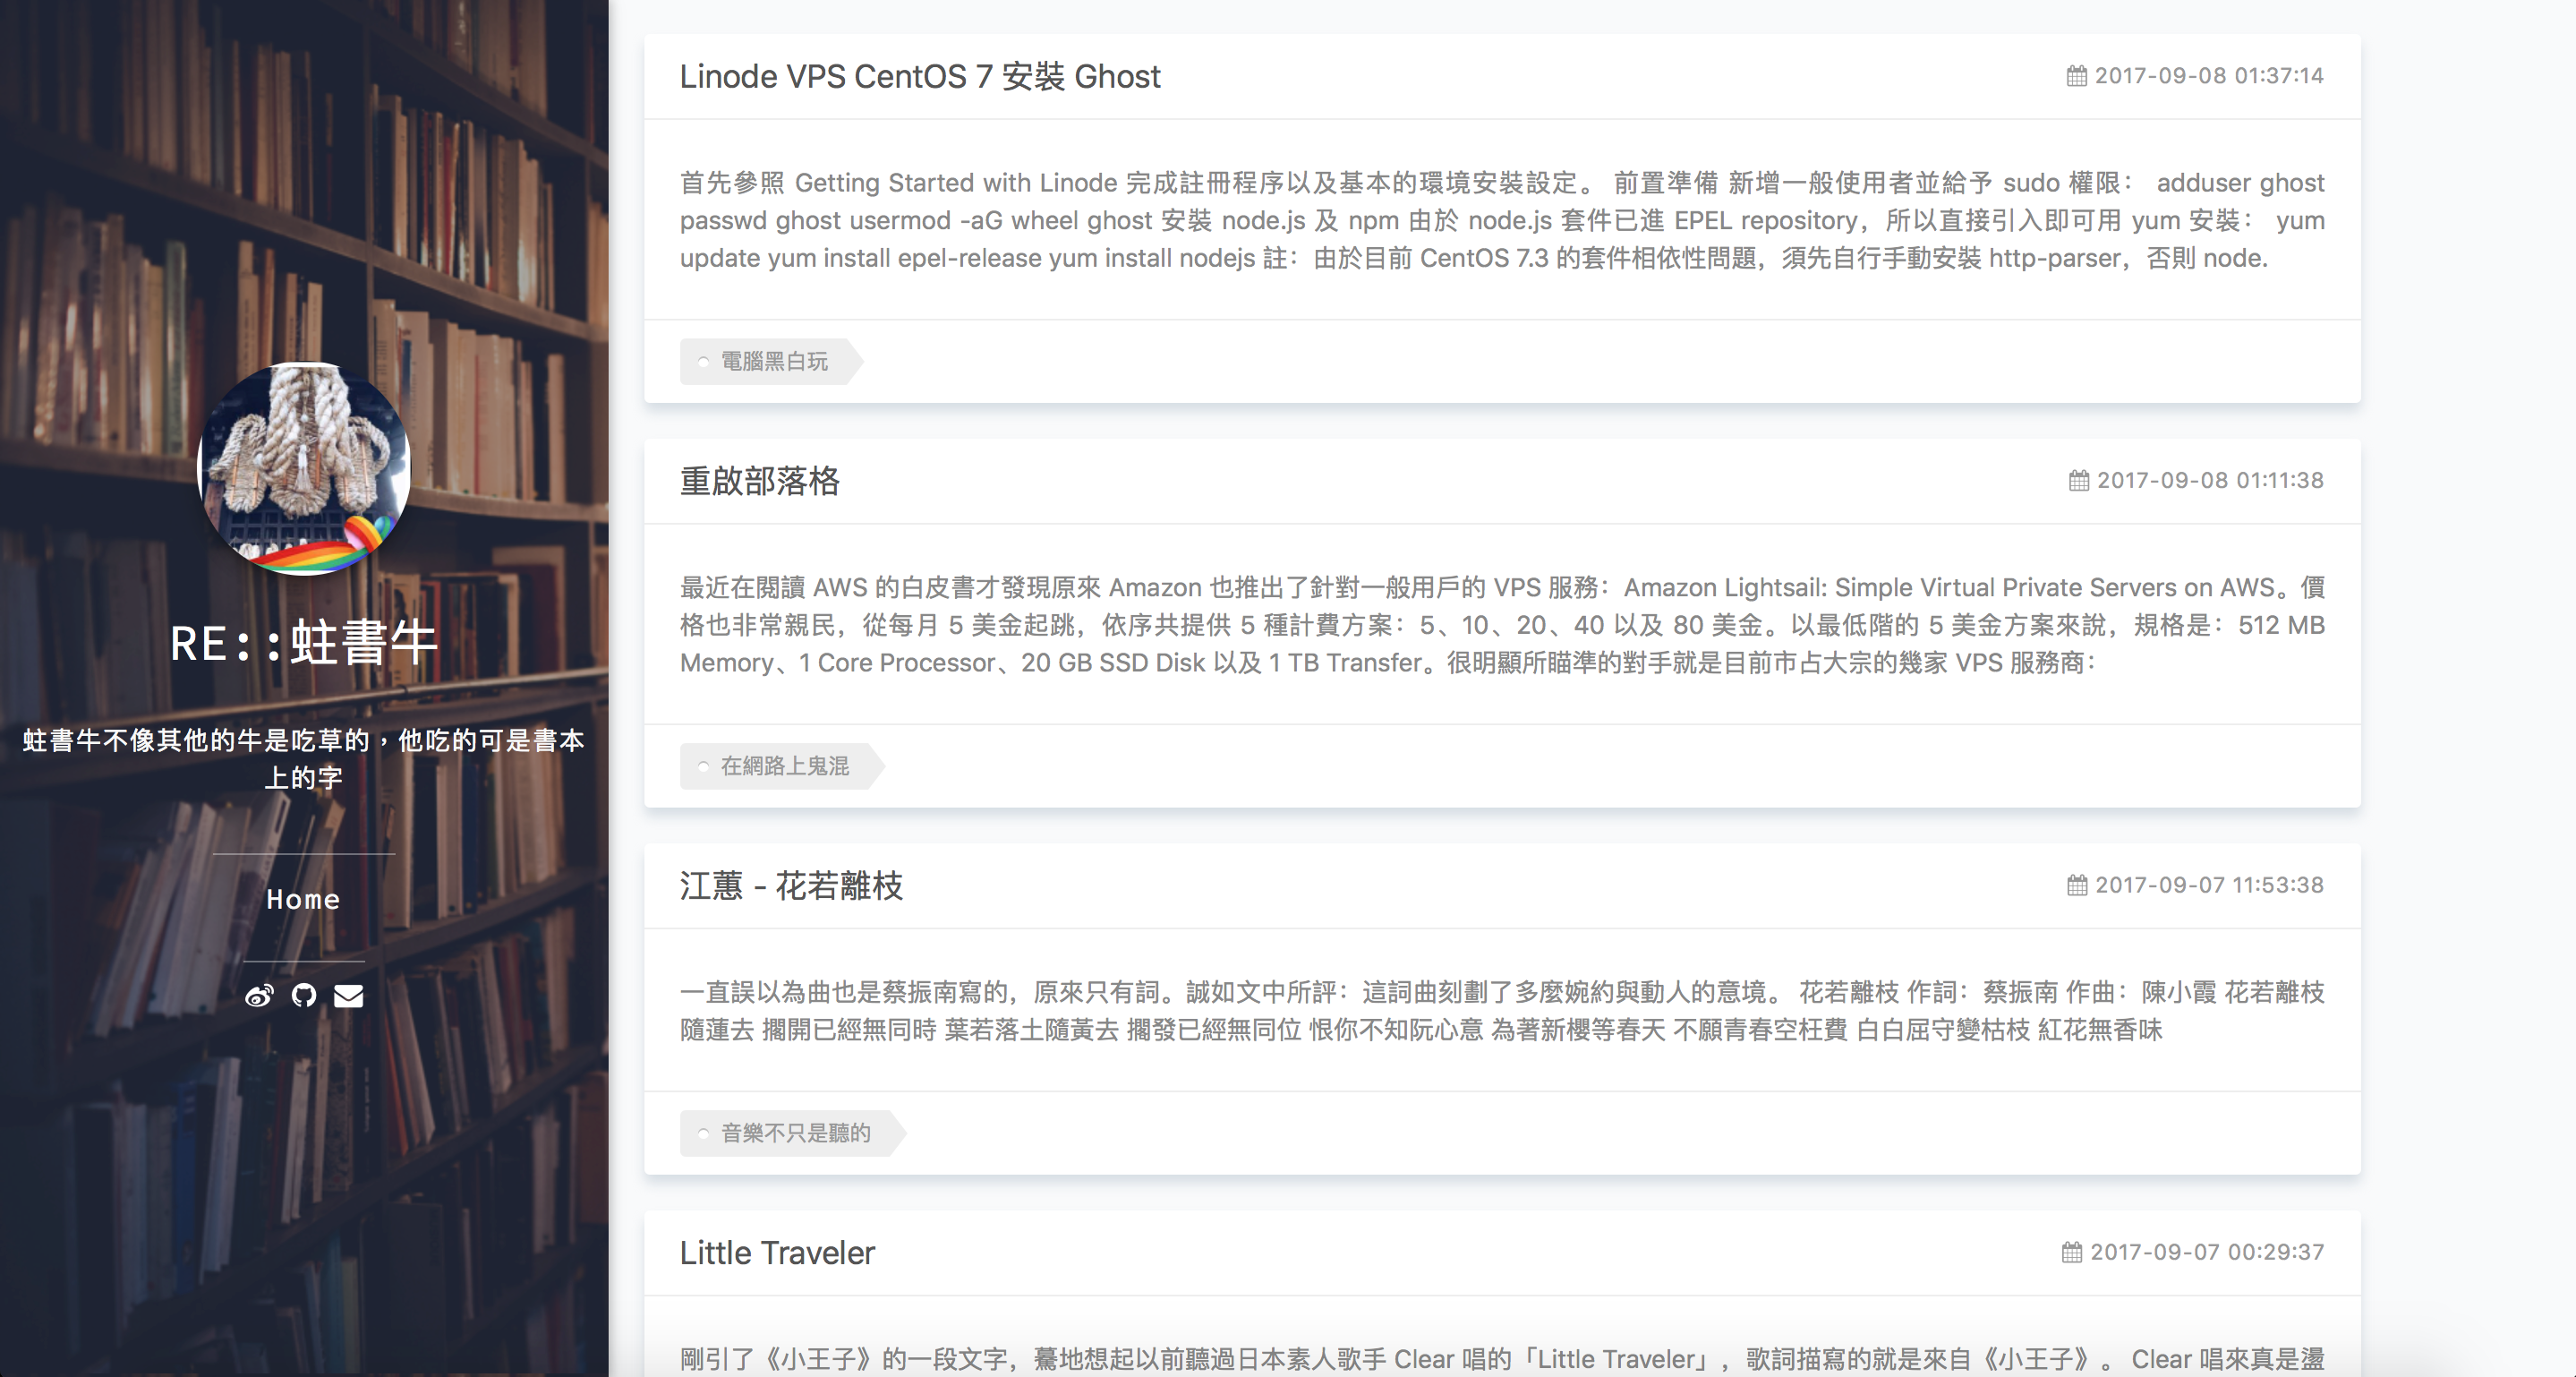Click the email envelope icon
Screen dimensions: 2576x1377
348,995
